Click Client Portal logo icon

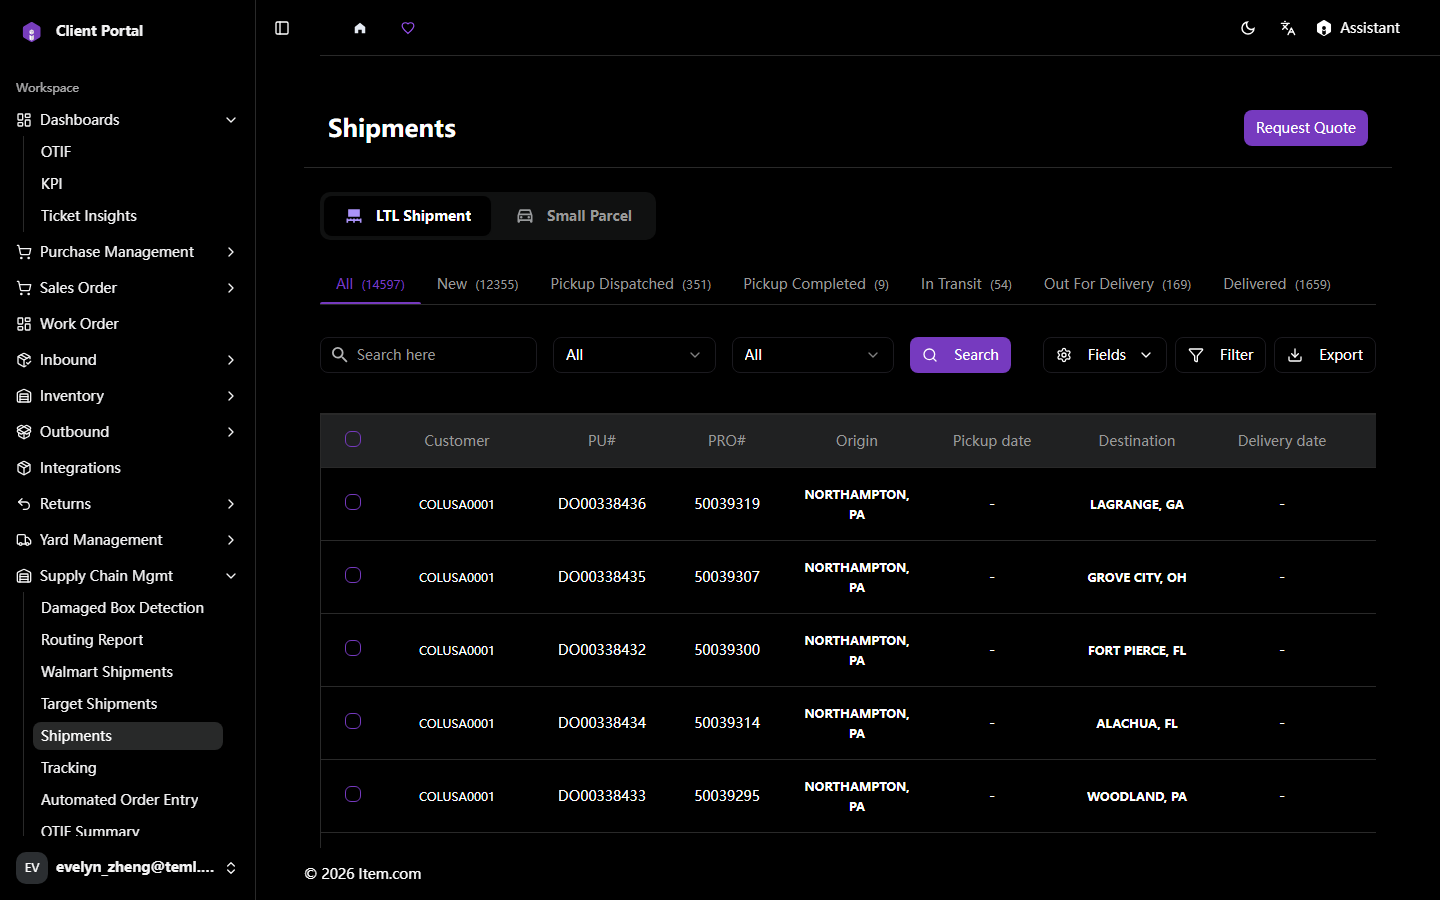[32, 31]
